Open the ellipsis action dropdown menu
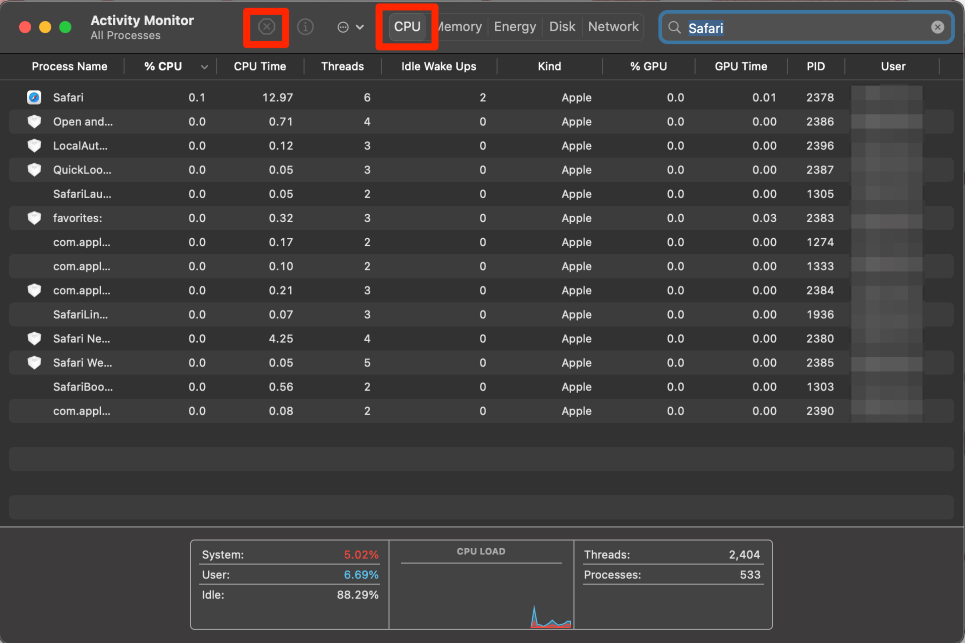The width and height of the screenshot is (965, 643). pos(349,27)
